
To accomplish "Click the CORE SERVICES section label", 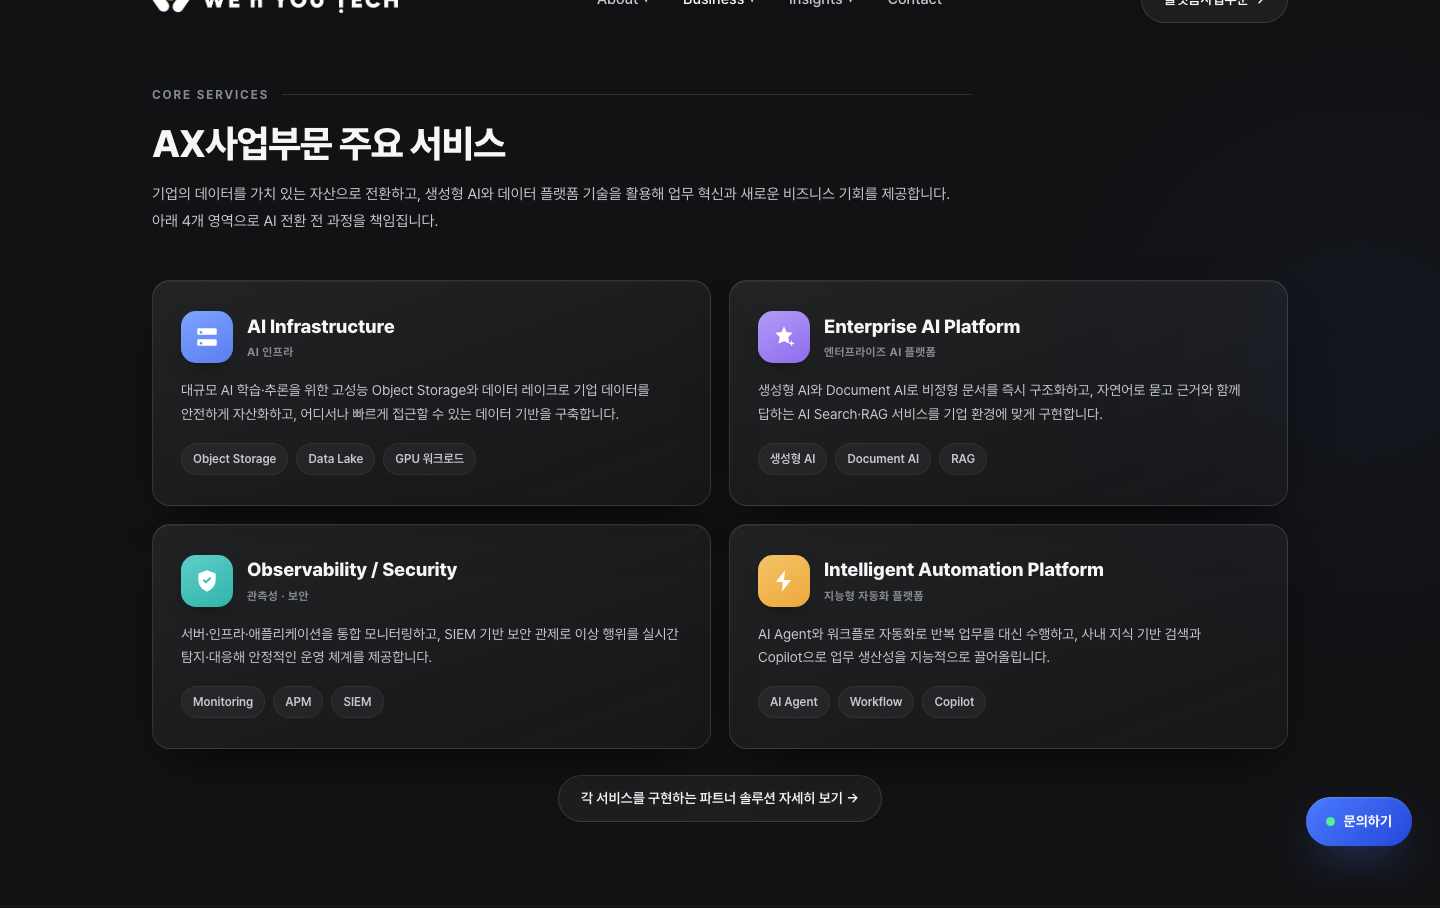I will (x=210, y=95).
